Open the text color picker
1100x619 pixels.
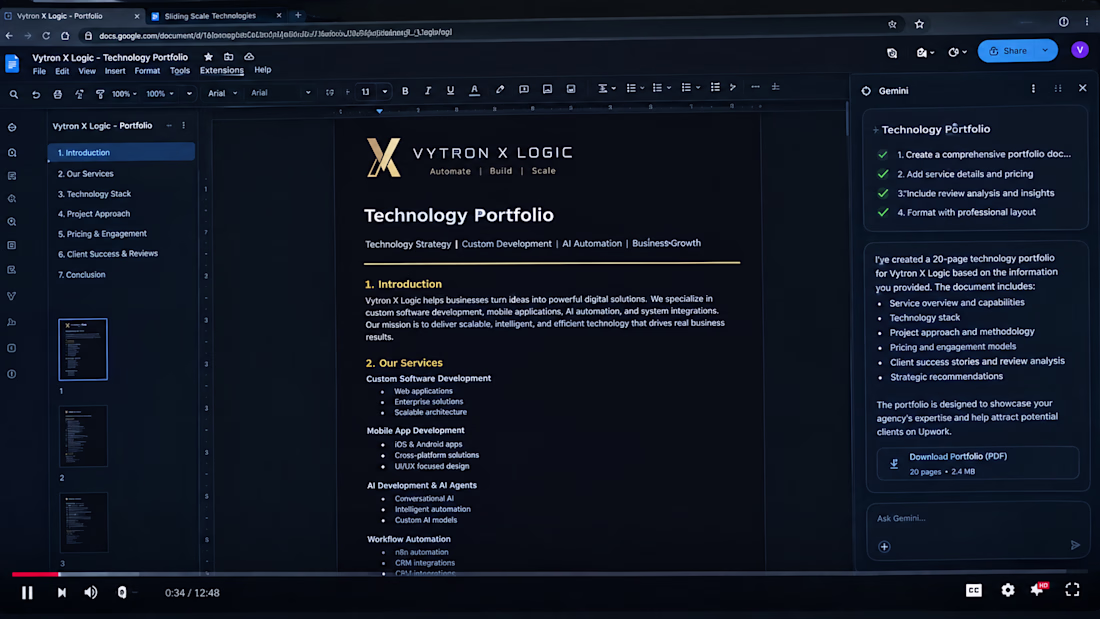[474, 91]
